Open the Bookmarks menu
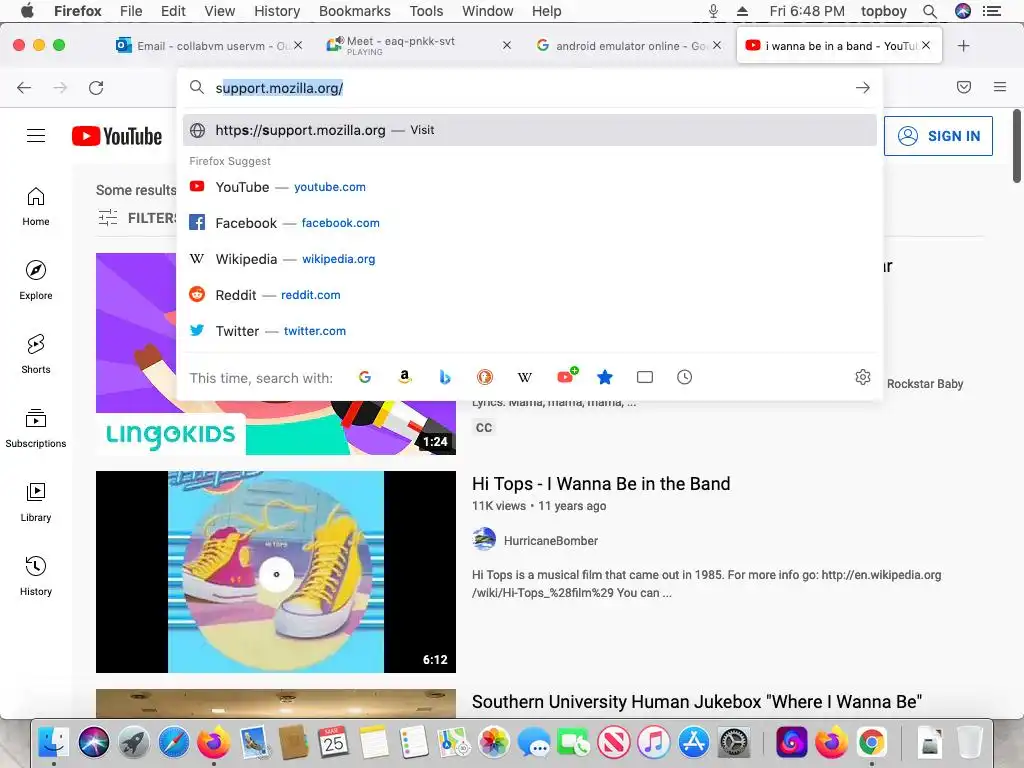 click(355, 11)
